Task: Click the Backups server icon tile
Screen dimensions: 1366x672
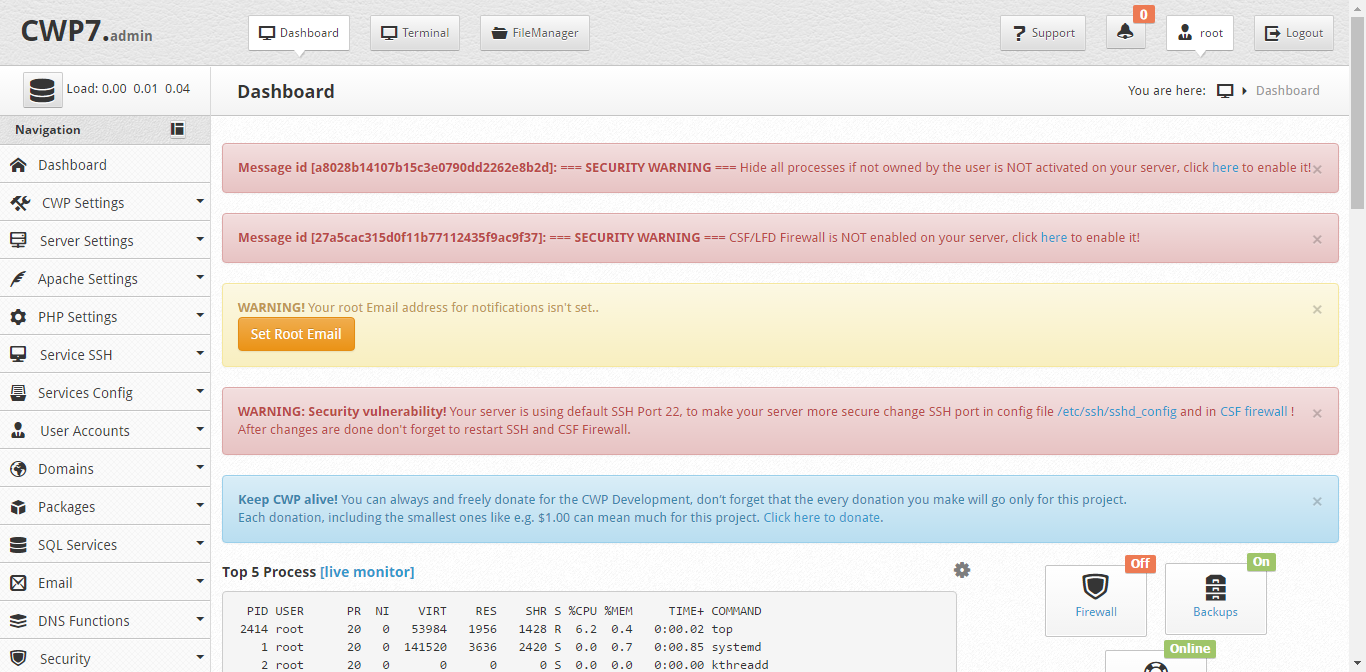Action: tap(1216, 599)
